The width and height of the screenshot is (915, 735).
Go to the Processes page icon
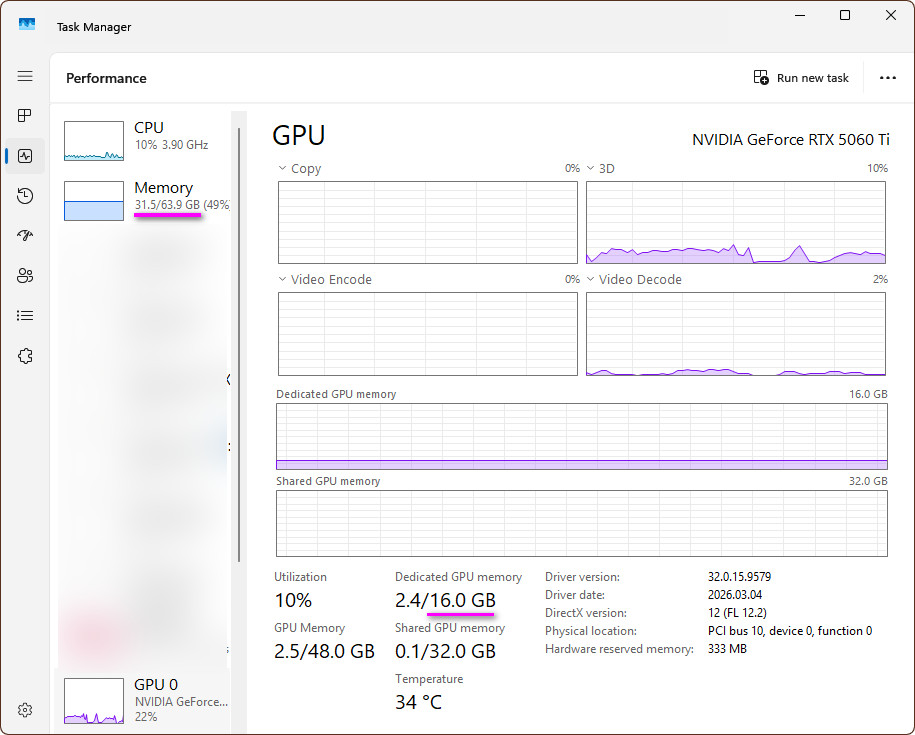coord(25,116)
